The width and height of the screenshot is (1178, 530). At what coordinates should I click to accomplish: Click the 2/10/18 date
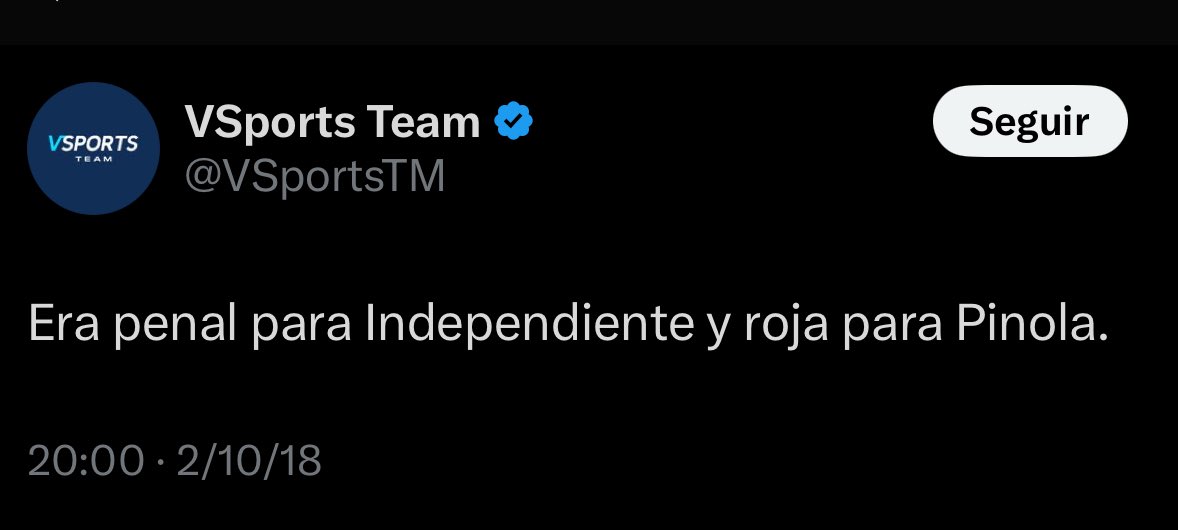pos(249,460)
